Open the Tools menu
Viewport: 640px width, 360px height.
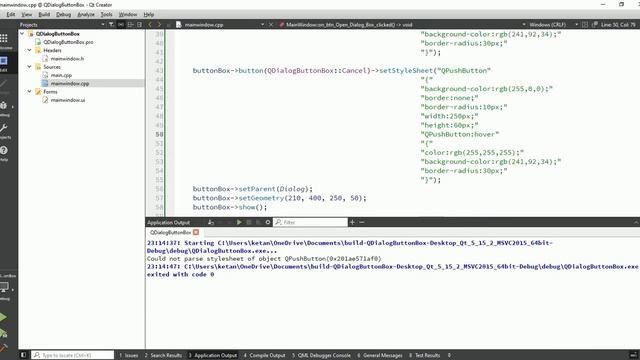107,14
